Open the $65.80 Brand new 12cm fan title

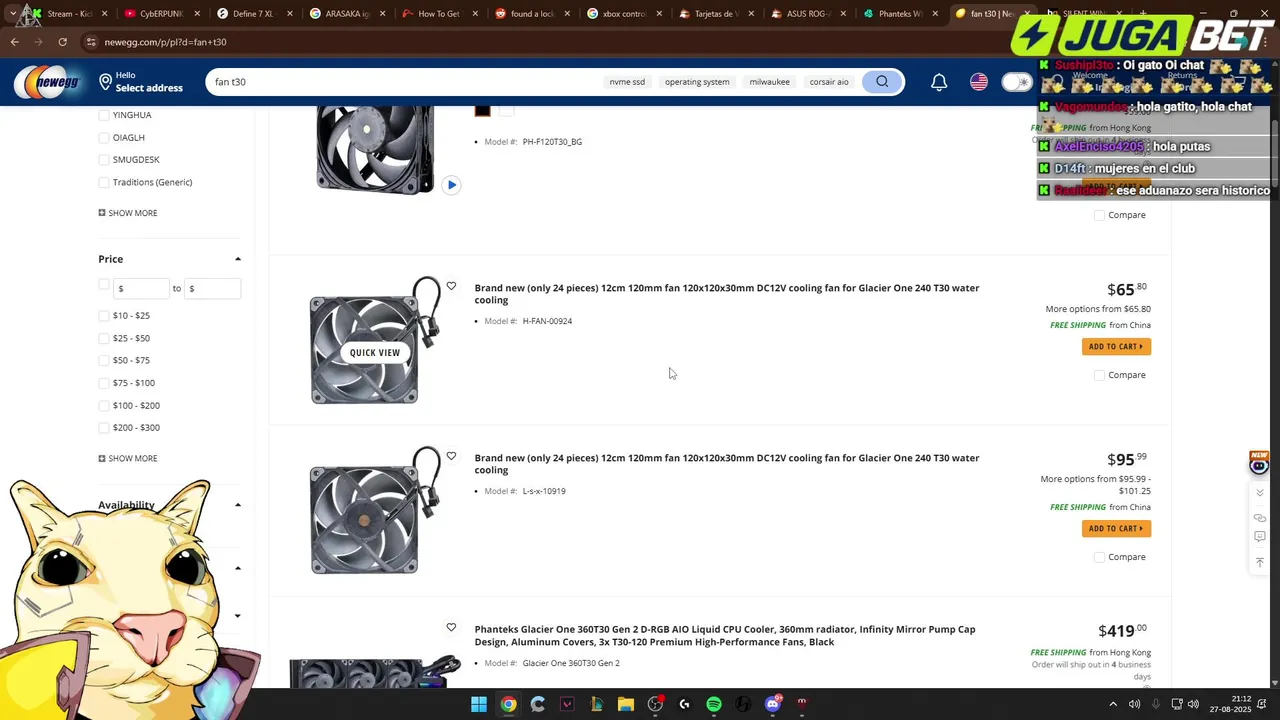pyautogui.click(x=727, y=294)
